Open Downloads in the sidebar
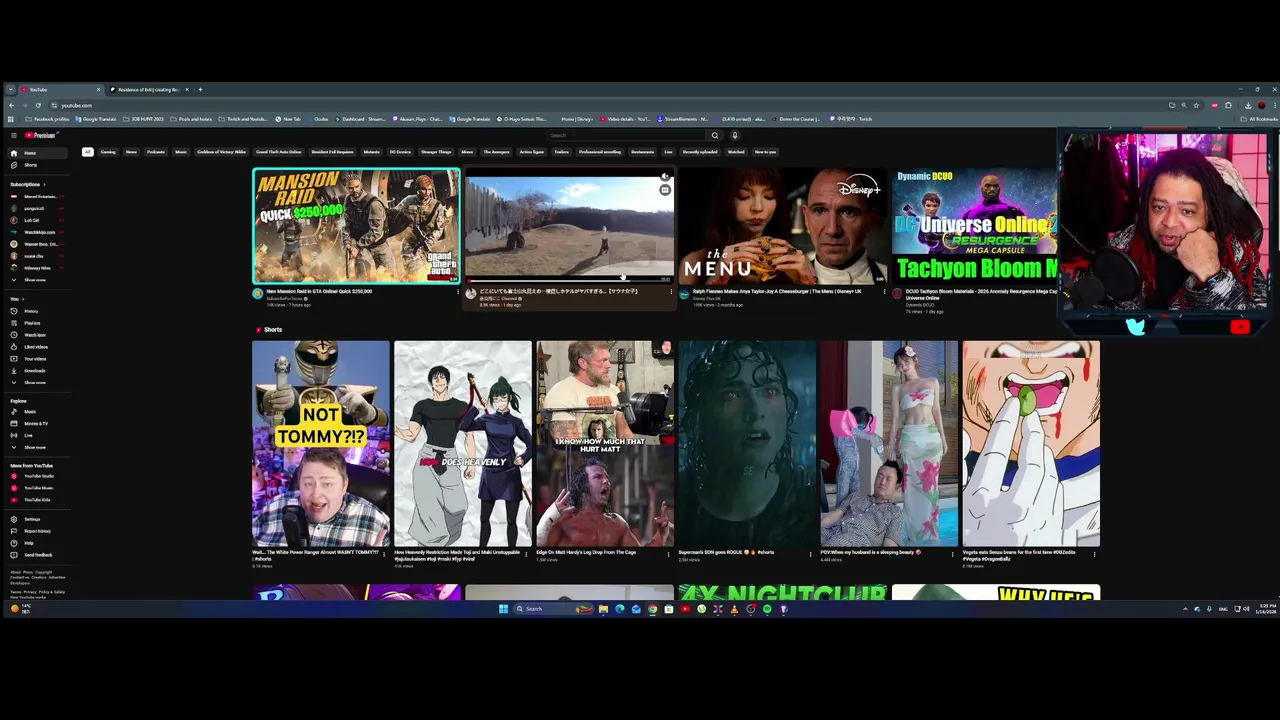Image resolution: width=1280 pixels, height=720 pixels. tap(36, 371)
